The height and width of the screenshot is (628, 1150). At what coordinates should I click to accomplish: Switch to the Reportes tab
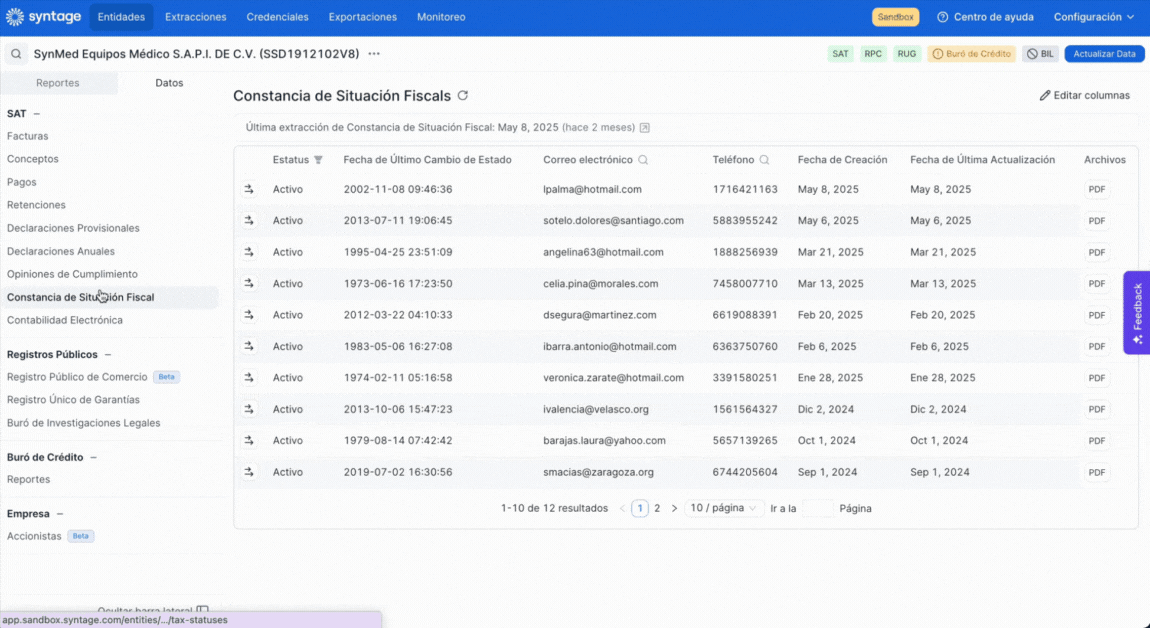[58, 83]
